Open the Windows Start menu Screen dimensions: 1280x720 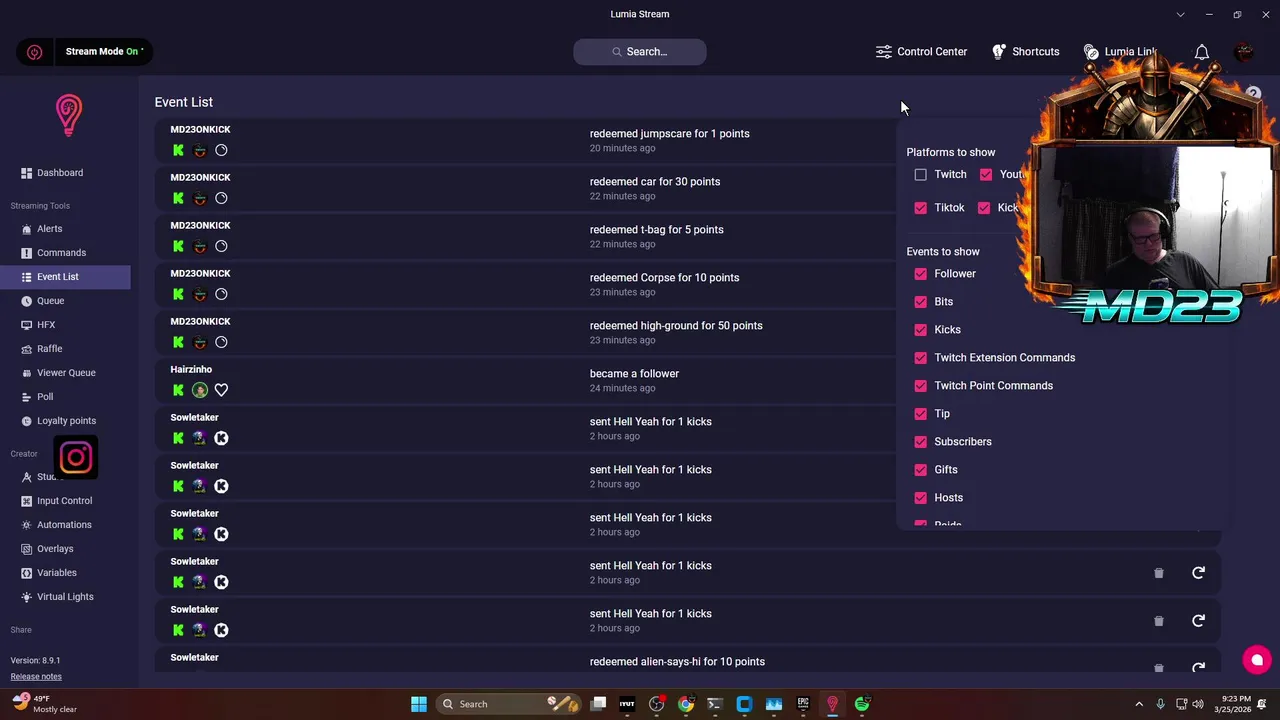419,704
